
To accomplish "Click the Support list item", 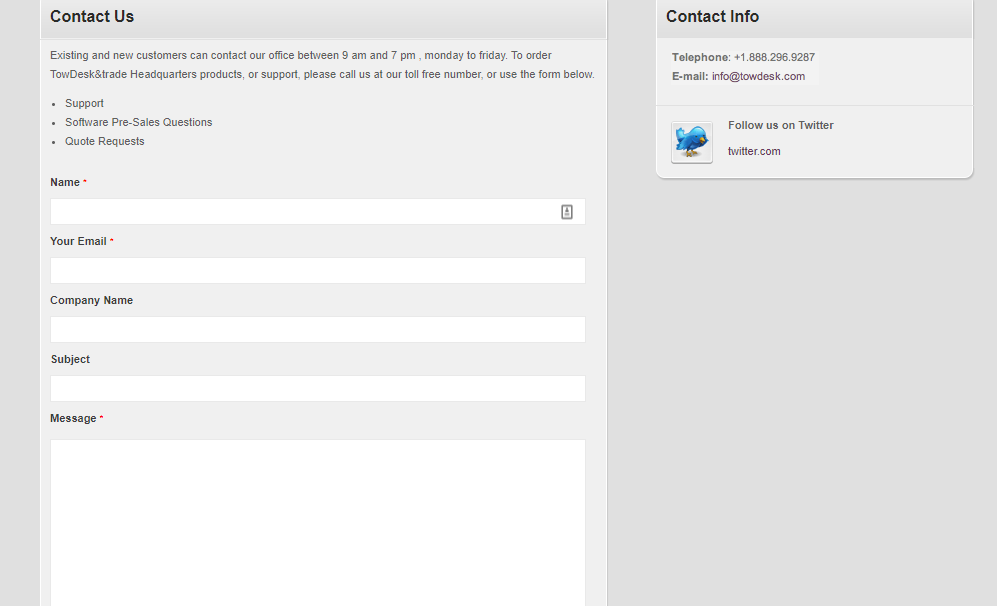I will (x=84, y=103).
